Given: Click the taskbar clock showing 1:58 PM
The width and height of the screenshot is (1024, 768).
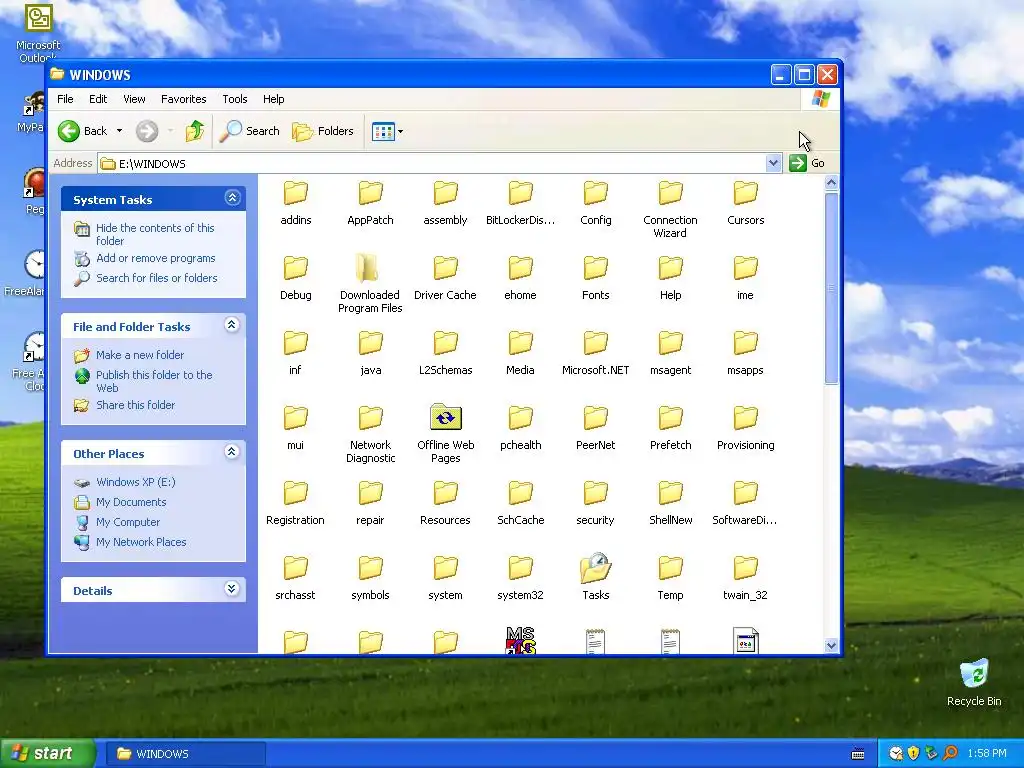Looking at the screenshot, I should pyautogui.click(x=987, y=754).
